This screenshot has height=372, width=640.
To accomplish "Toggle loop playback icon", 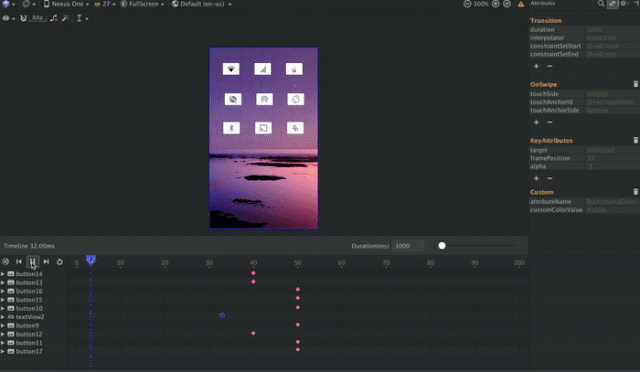I will tap(60, 262).
